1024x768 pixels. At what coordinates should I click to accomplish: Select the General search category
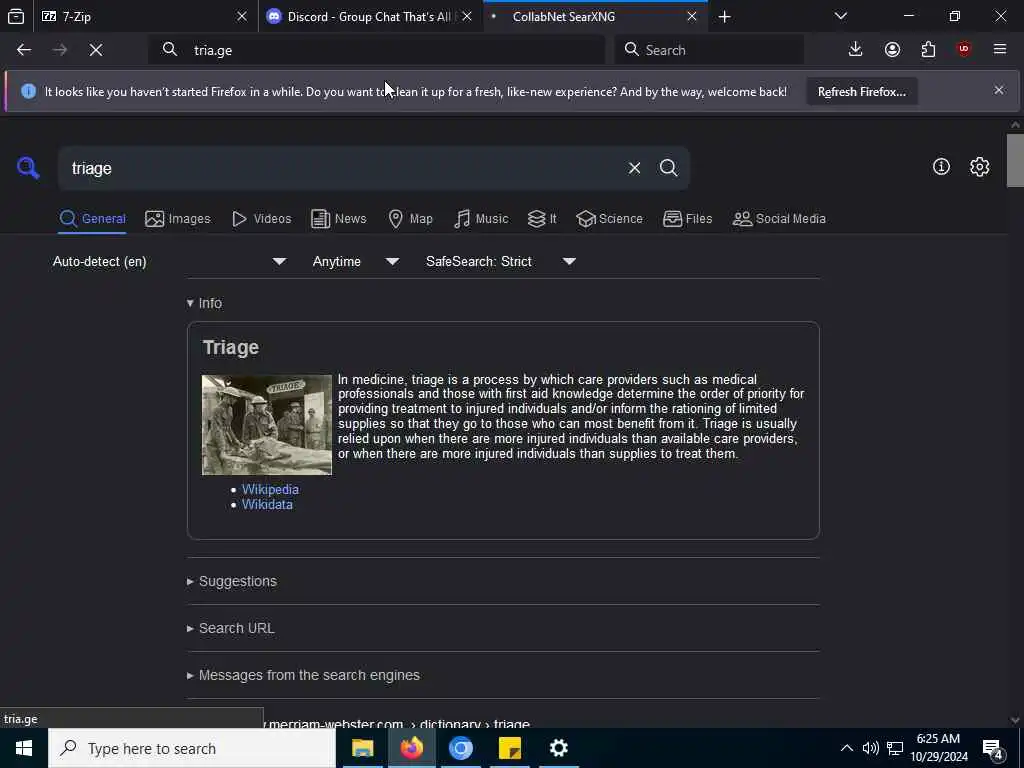(92, 219)
